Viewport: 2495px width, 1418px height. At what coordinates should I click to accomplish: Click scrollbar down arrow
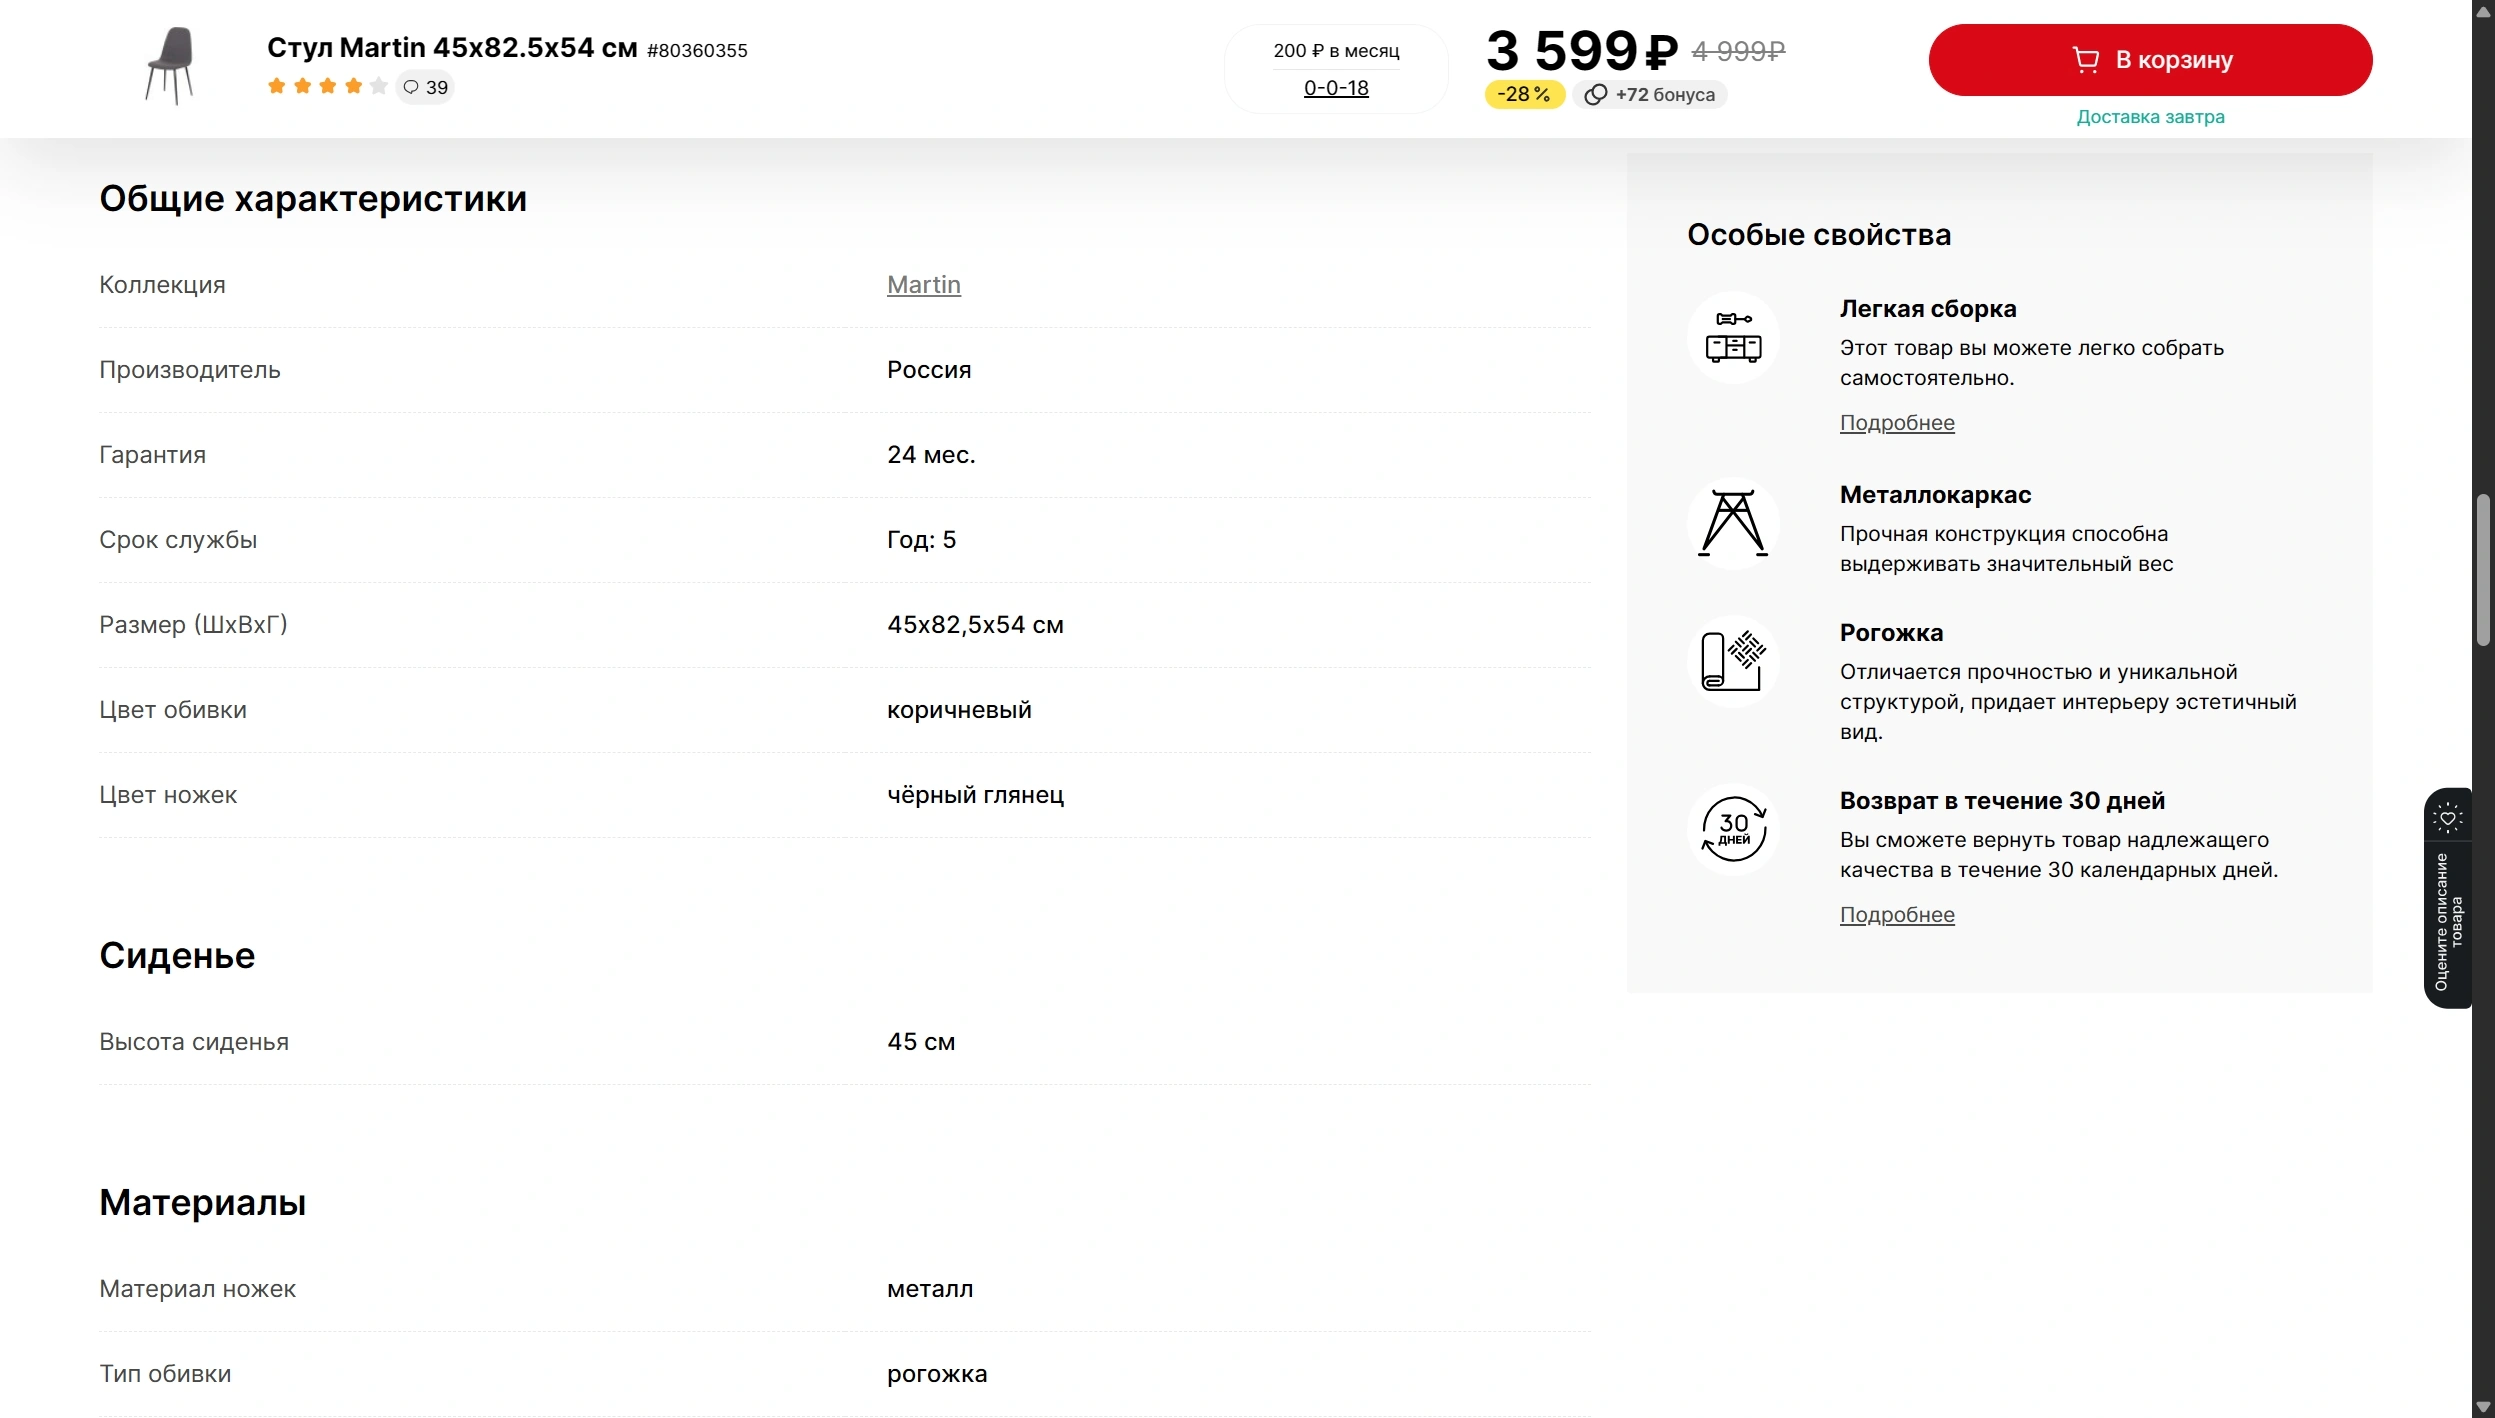(x=2483, y=1407)
